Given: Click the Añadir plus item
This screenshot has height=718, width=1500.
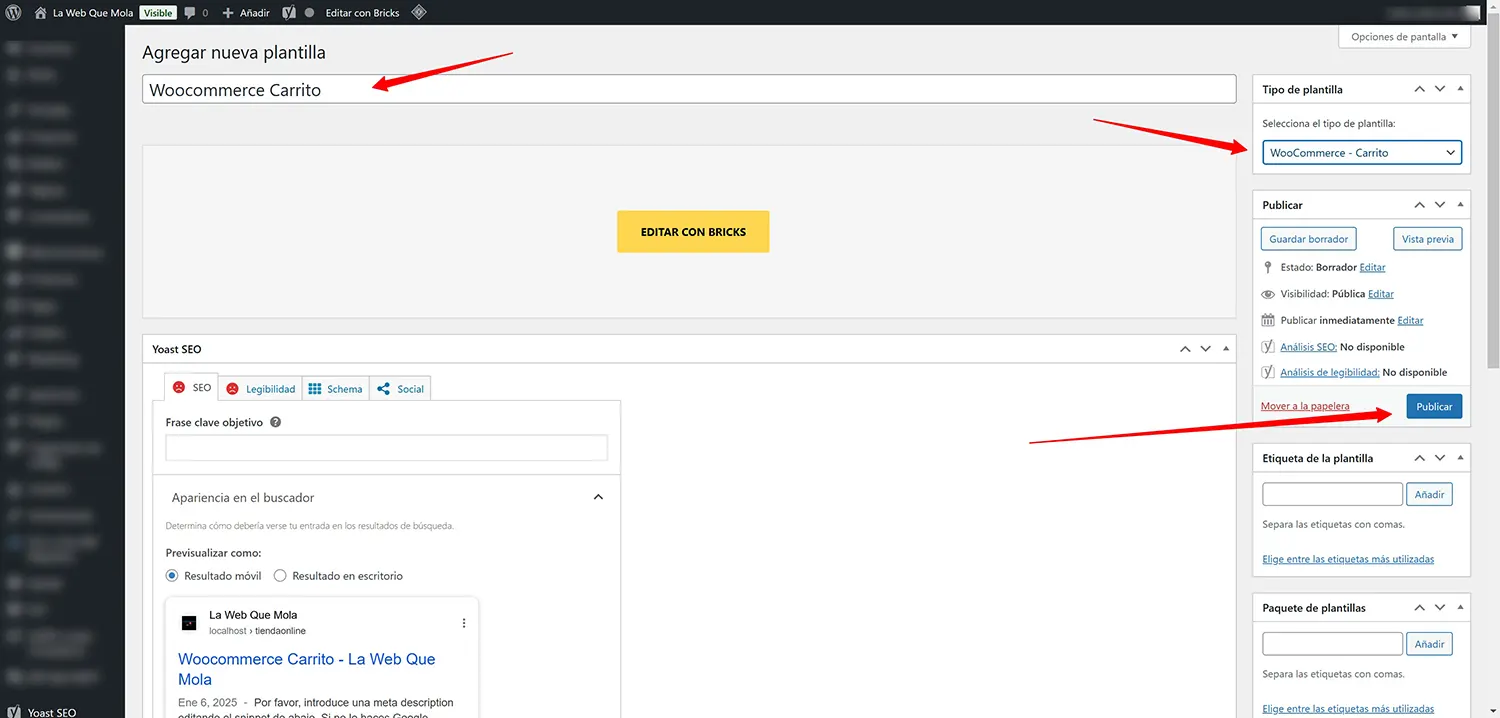Looking at the screenshot, I should (246, 13).
